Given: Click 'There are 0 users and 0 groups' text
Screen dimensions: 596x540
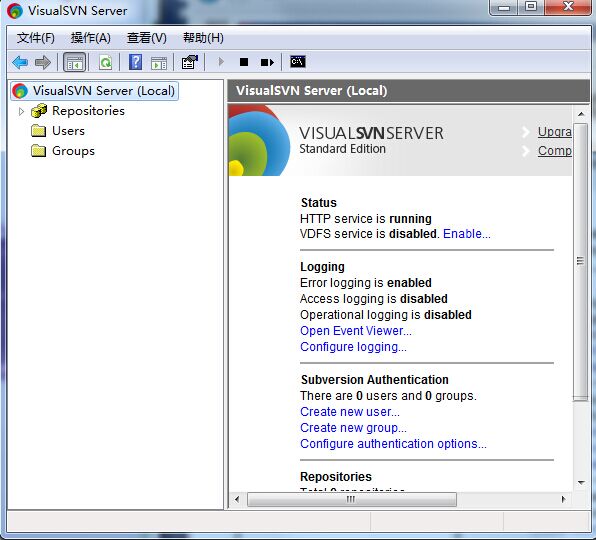Looking at the screenshot, I should coord(388,396).
